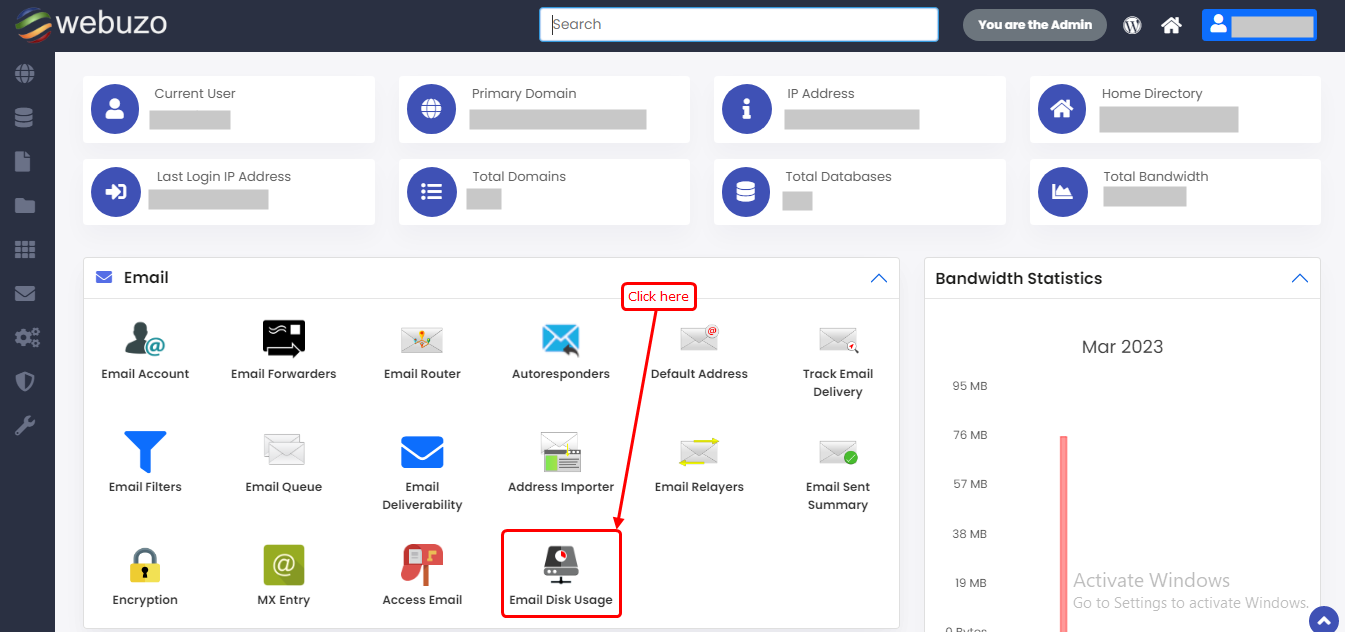The width and height of the screenshot is (1345, 632).
Task: Open Autoresponders
Action: point(560,341)
